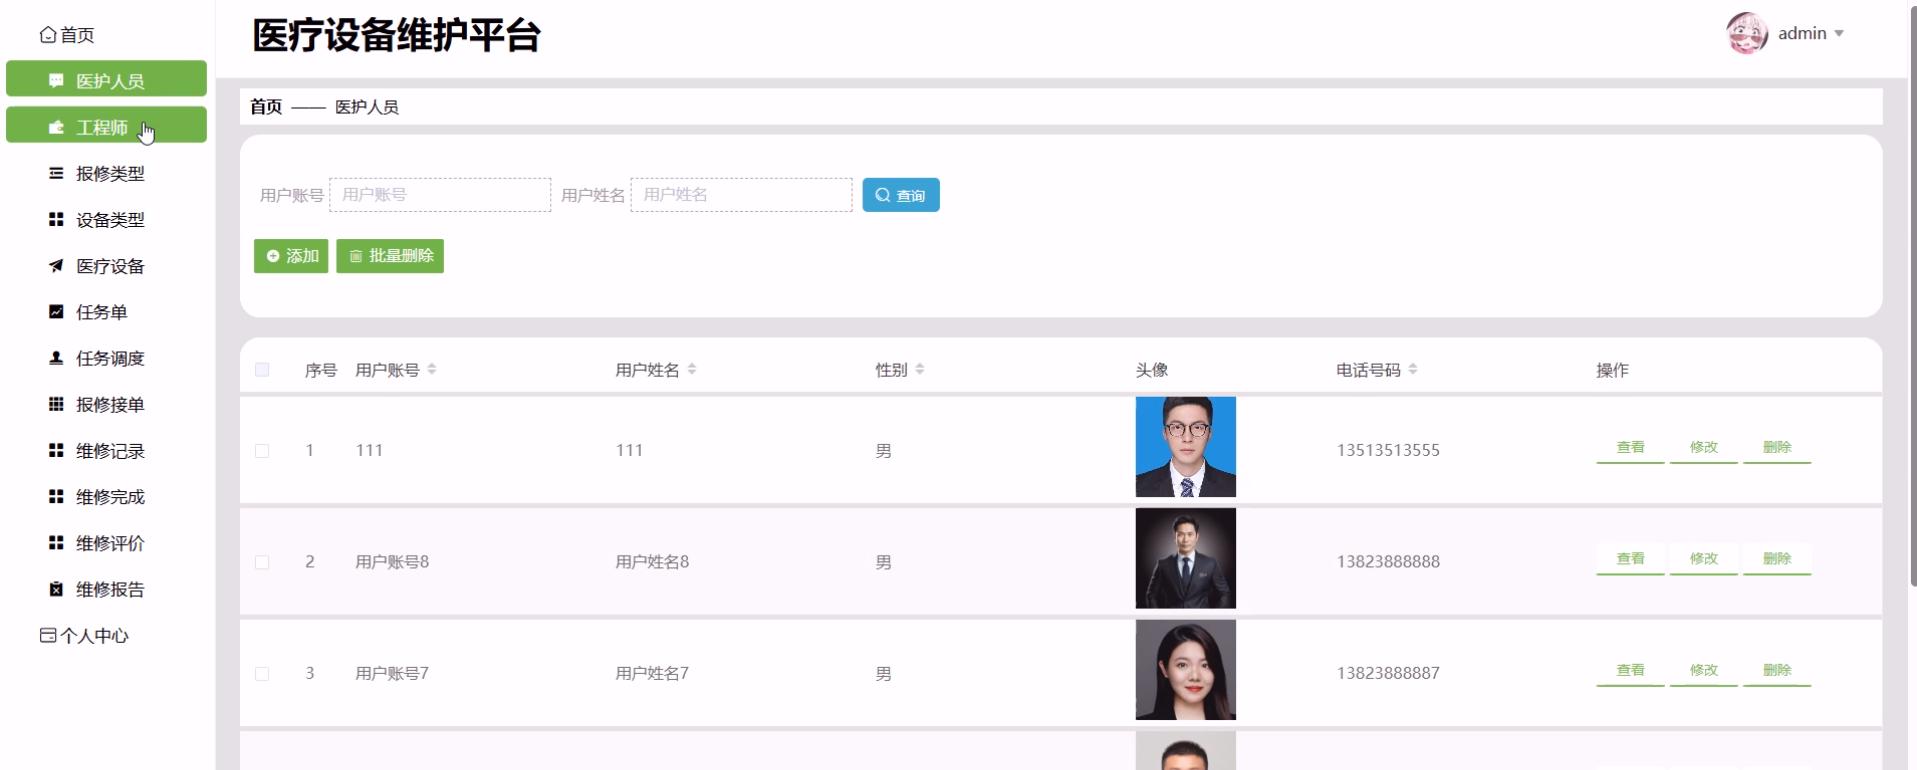This screenshot has width=1917, height=770.
Task: Click 查看 for 用户账号8
Action: (x=1630, y=559)
